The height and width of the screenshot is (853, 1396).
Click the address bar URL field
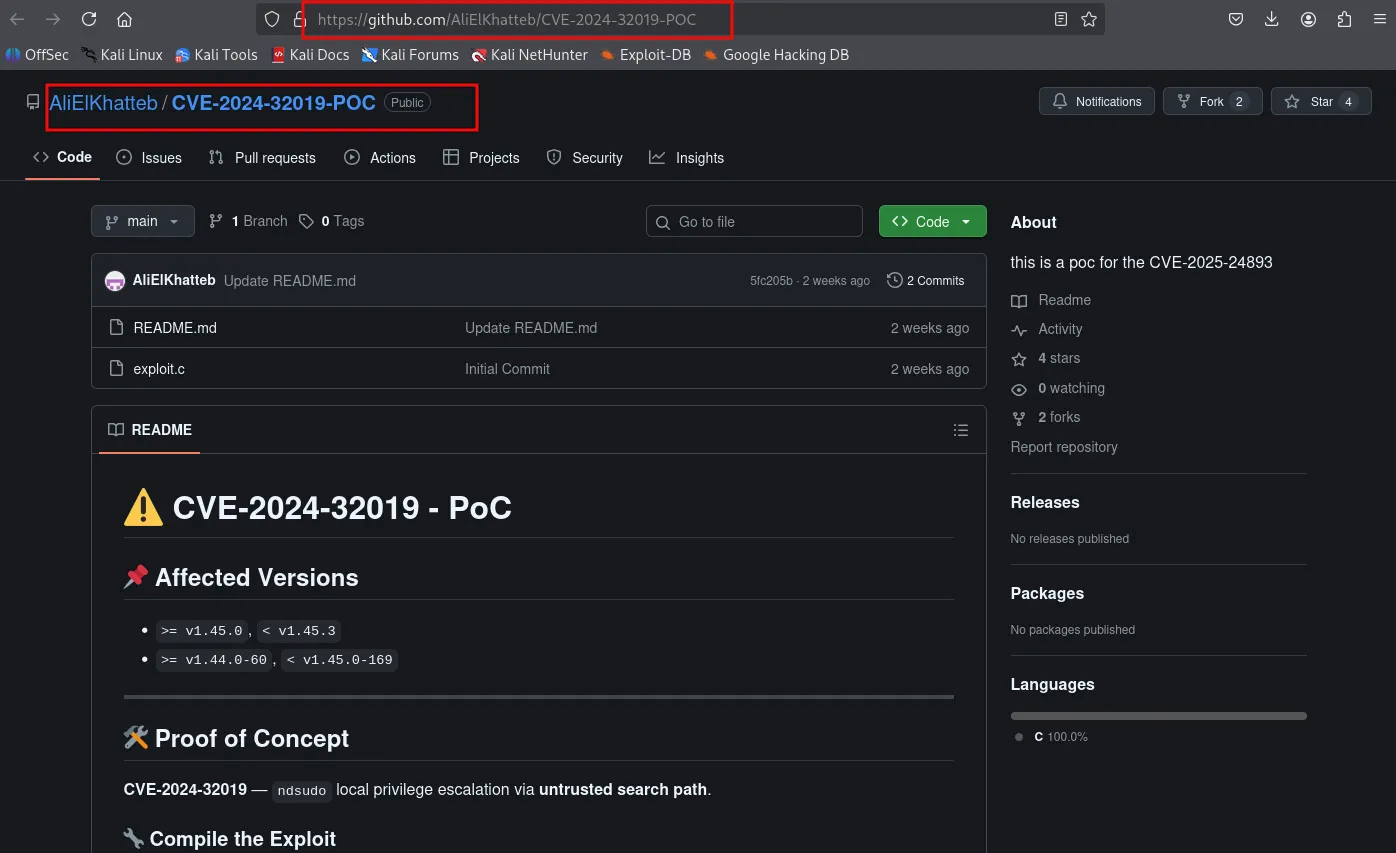click(x=680, y=19)
